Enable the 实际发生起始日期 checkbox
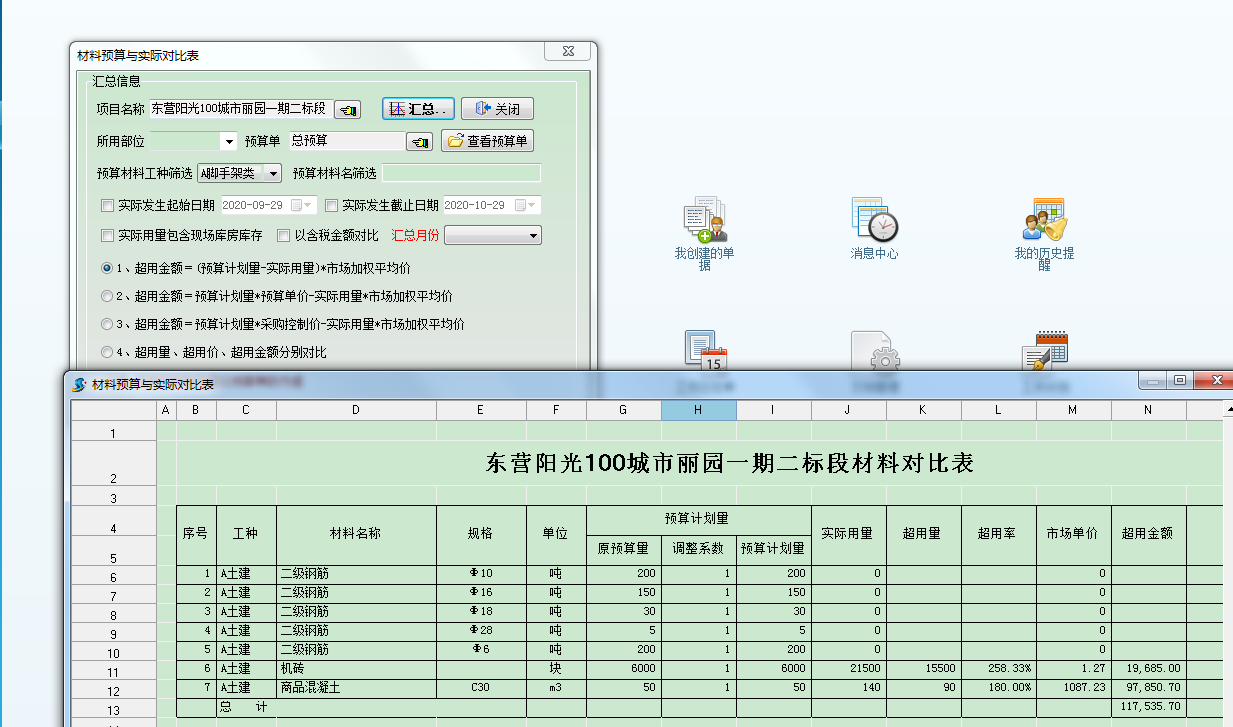The image size is (1233, 727). tap(107, 205)
